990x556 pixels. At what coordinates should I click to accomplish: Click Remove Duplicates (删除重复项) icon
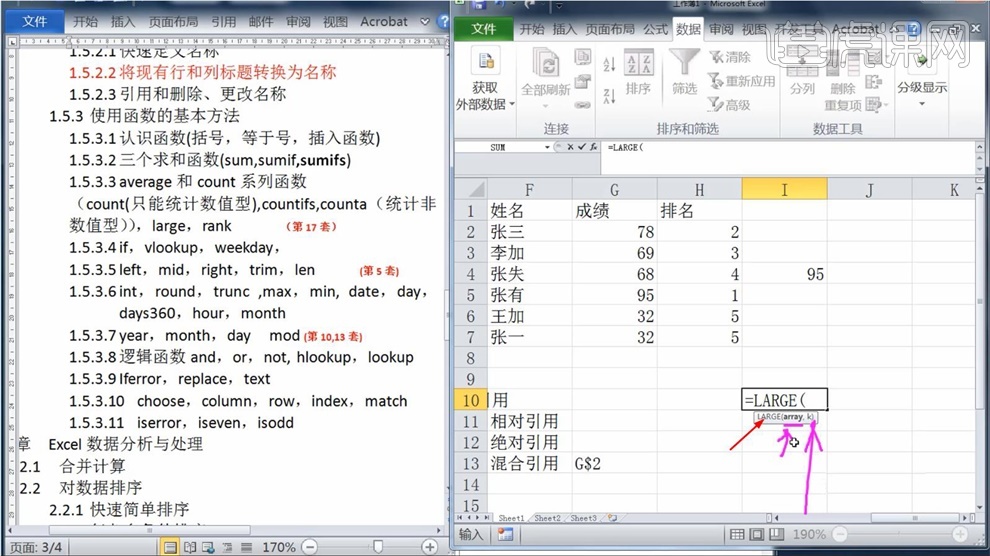[843, 64]
